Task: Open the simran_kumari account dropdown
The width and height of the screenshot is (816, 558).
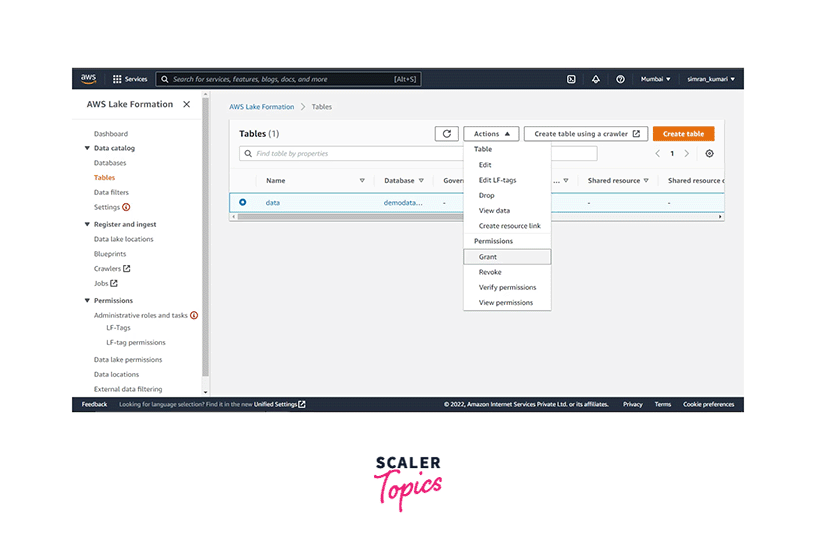Action: [711, 79]
